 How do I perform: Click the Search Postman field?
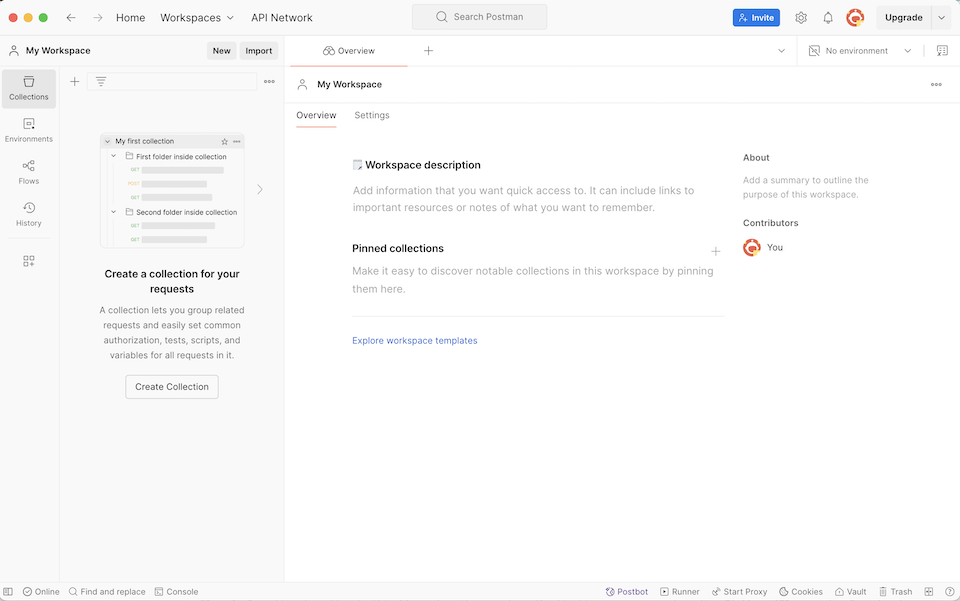478,16
